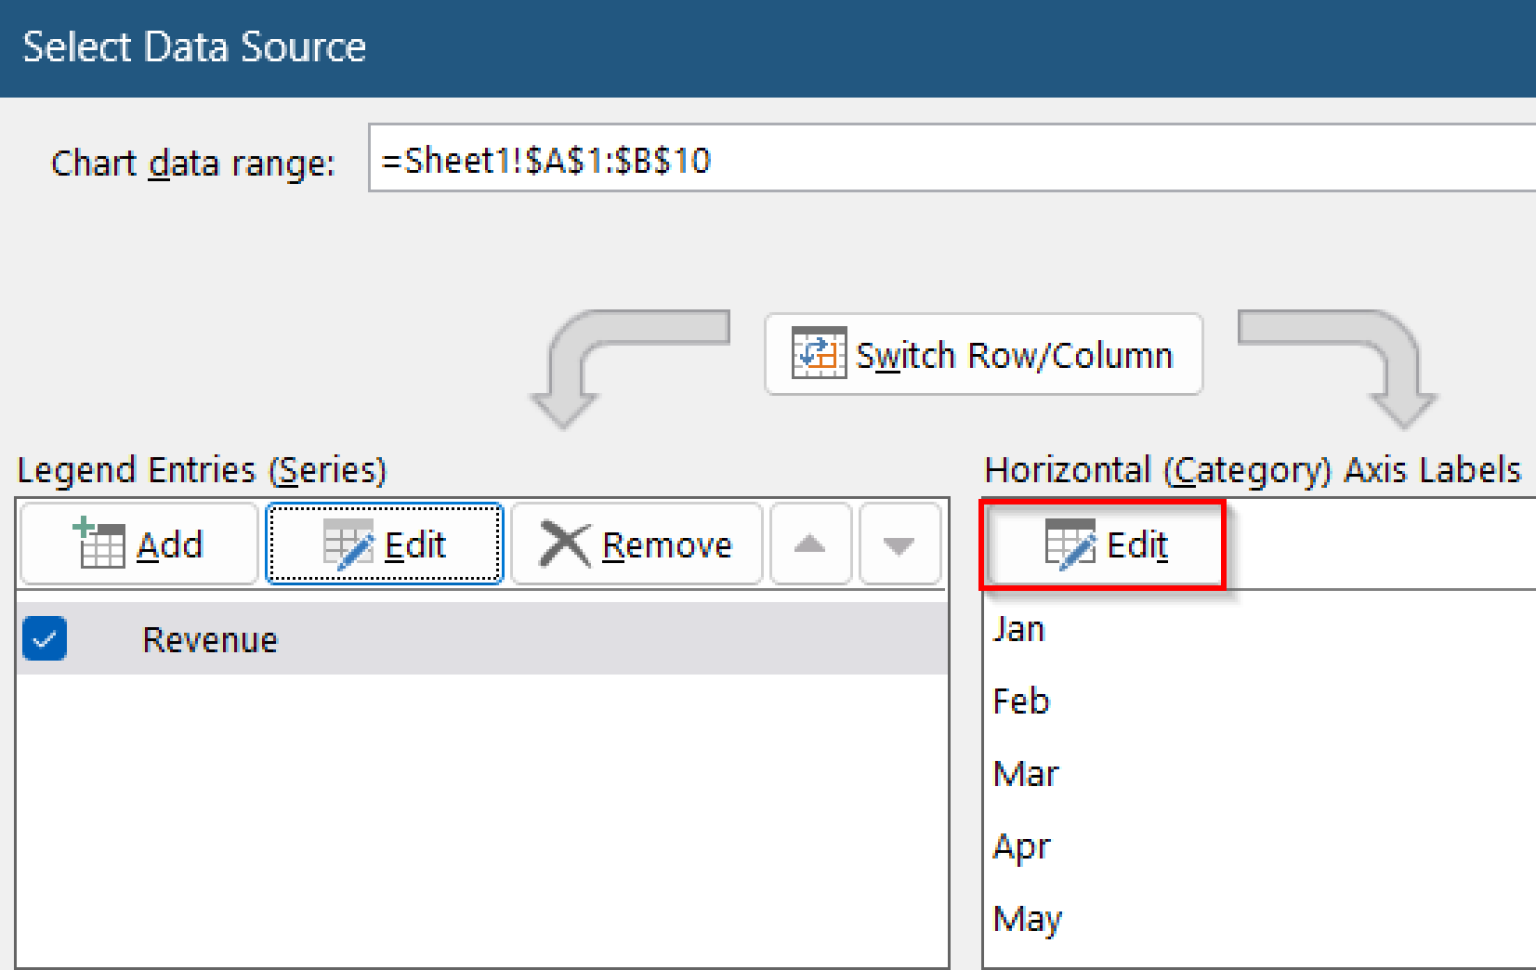Click the Legend Entries (Series) heading

[202, 470]
